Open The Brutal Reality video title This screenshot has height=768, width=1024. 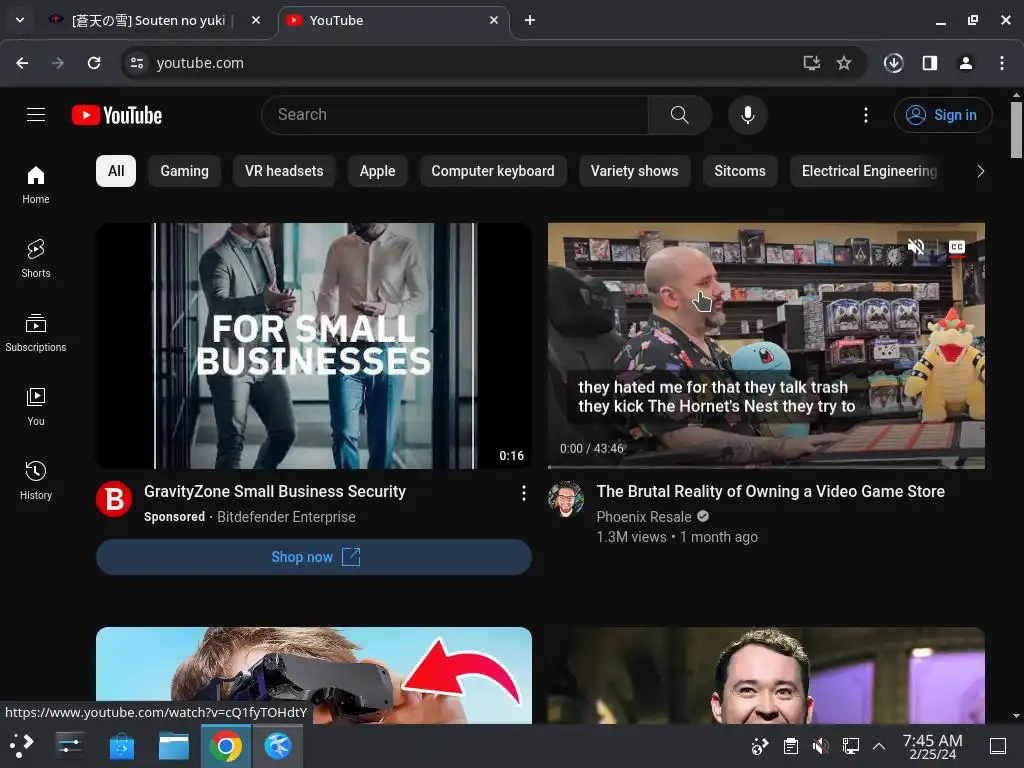771,492
